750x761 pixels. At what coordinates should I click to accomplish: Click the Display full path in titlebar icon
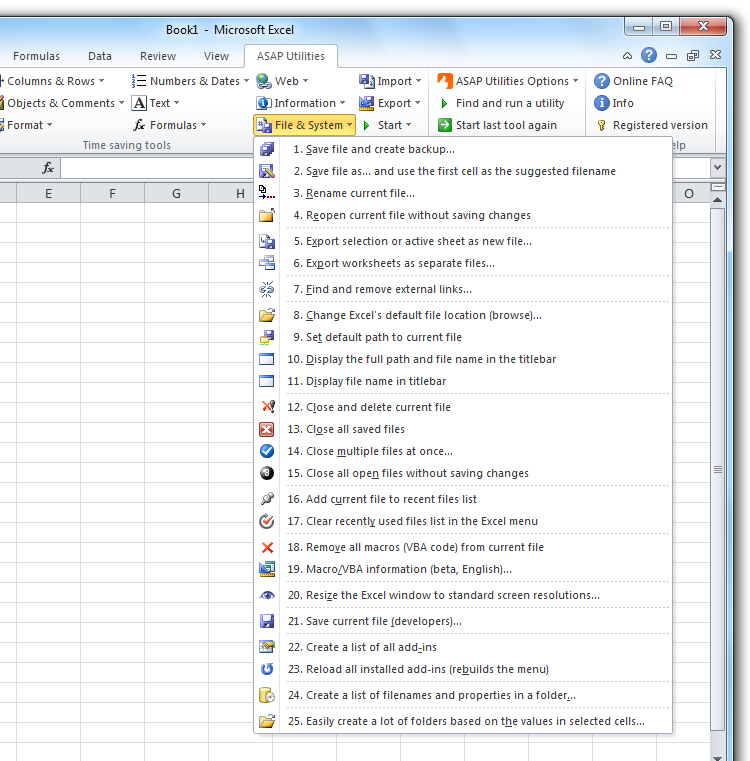coord(267,359)
